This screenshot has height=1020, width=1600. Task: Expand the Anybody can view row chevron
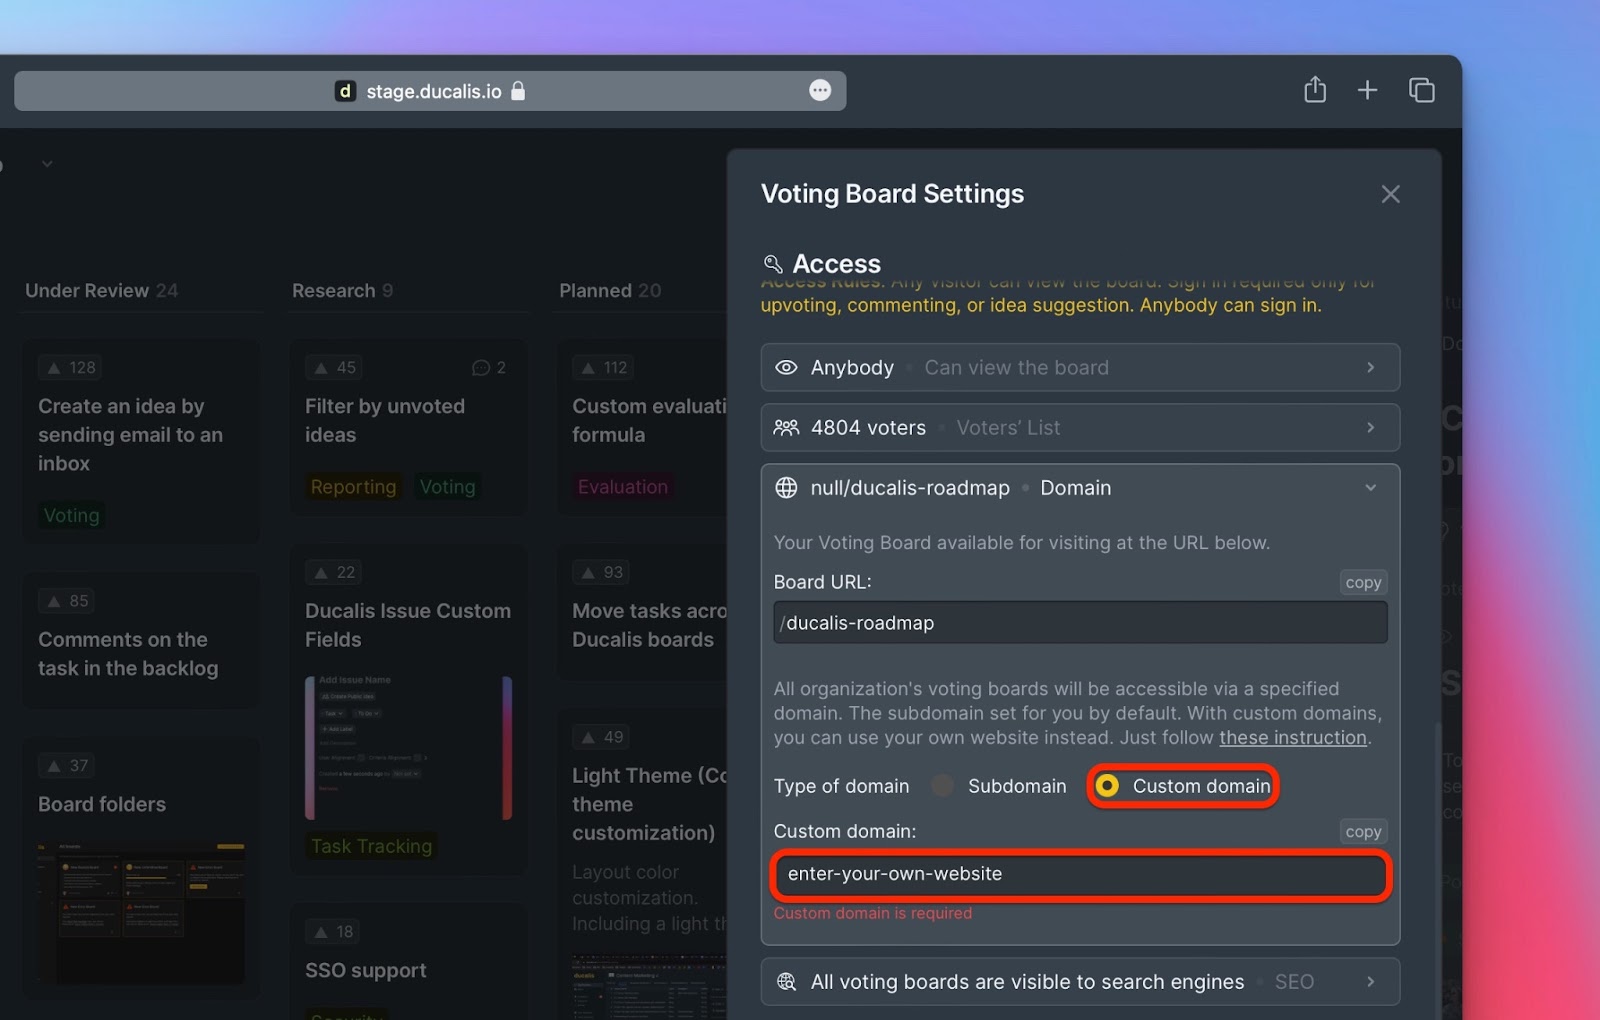point(1371,368)
